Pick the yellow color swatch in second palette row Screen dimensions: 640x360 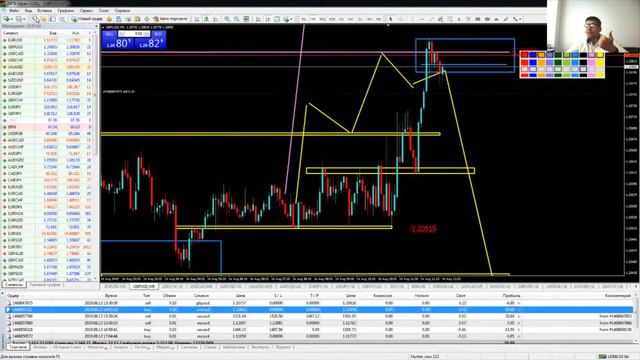tap(600, 62)
